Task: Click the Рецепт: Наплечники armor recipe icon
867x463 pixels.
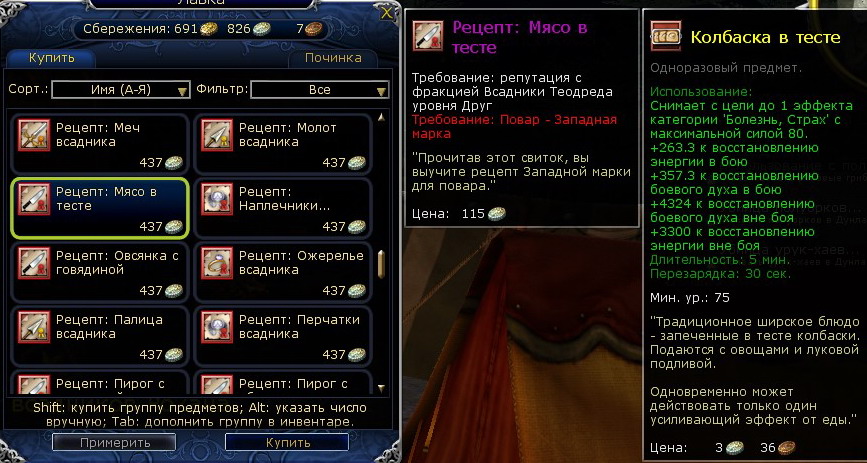Action: pyautogui.click(x=217, y=199)
